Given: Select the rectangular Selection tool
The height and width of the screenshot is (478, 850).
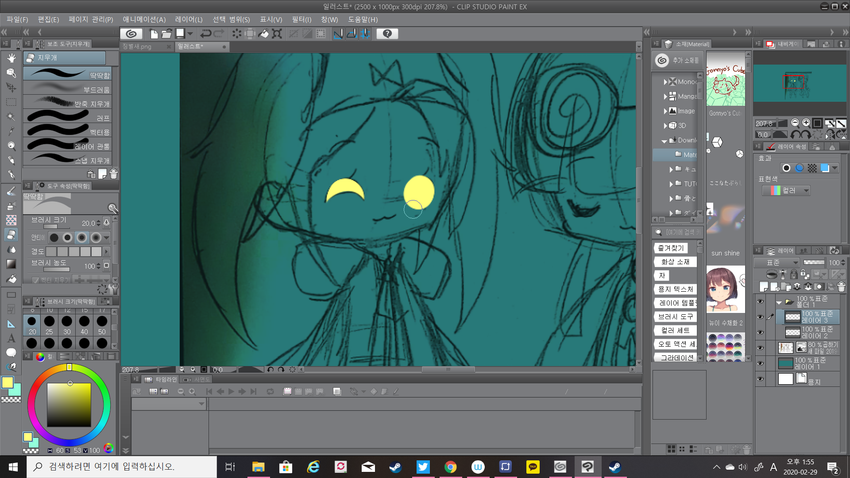Looking at the screenshot, I should point(11,102).
